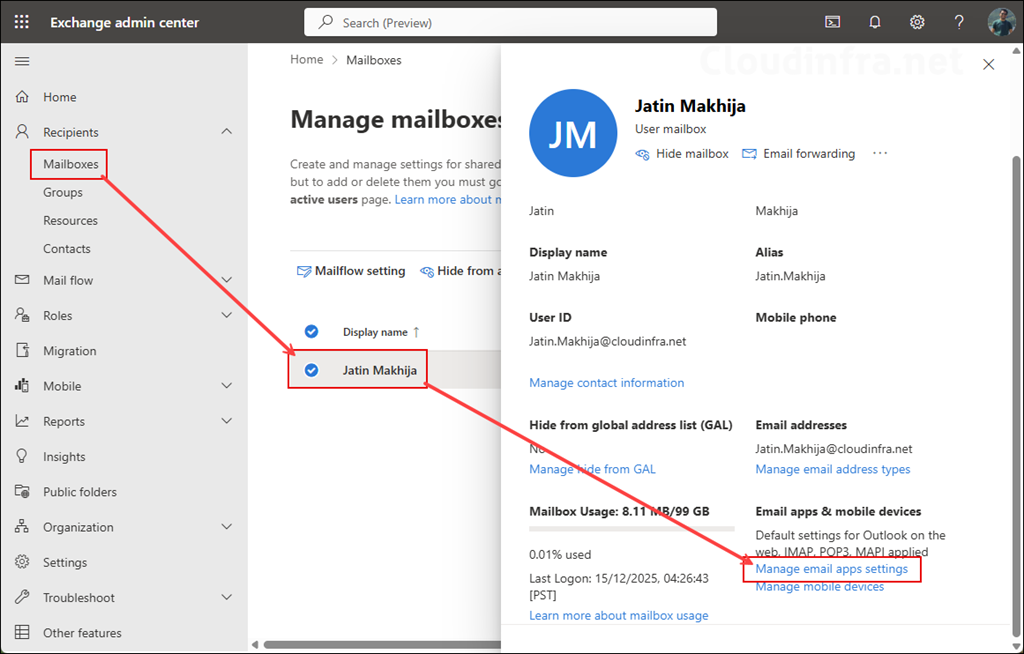Deselect the checkbox beside Jatin Makhija

click(312, 369)
